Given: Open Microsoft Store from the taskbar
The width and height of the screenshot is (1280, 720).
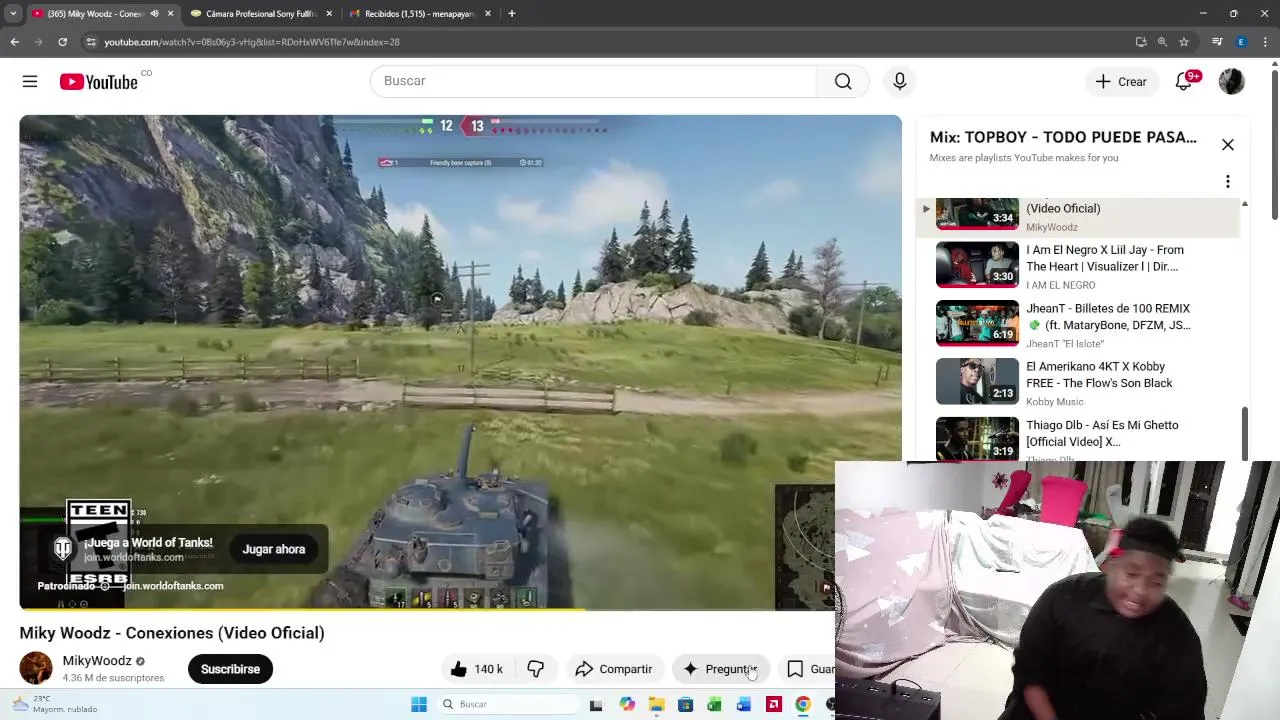Looking at the screenshot, I should pyautogui.click(x=685, y=704).
